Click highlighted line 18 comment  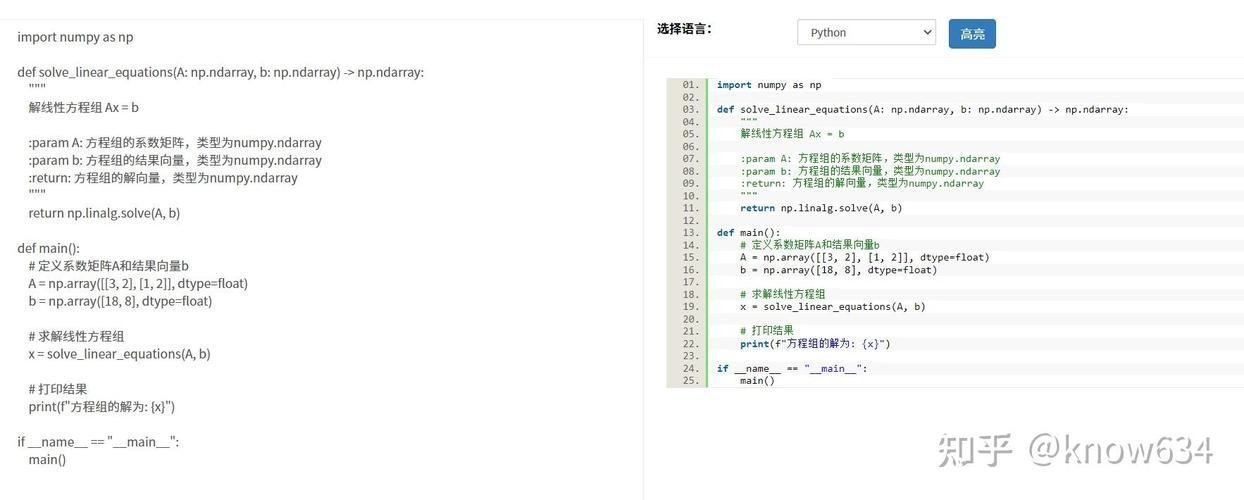coord(783,294)
